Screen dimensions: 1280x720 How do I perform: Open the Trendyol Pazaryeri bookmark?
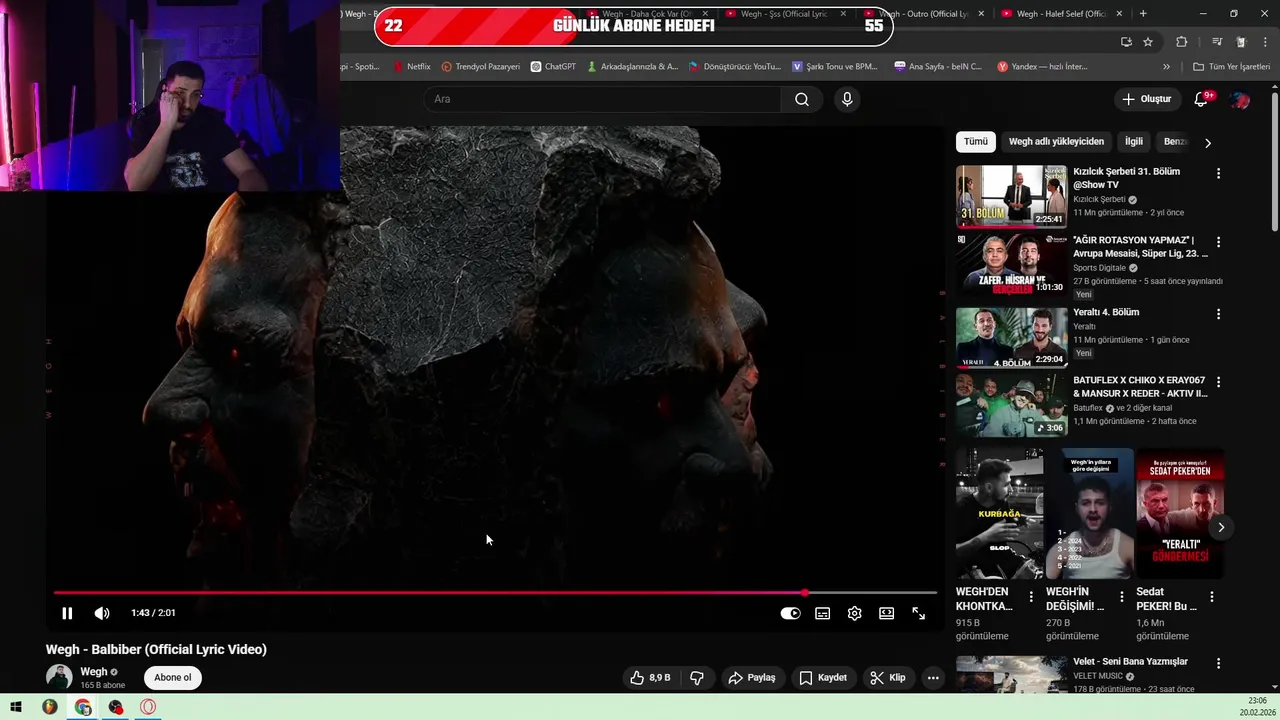480,67
